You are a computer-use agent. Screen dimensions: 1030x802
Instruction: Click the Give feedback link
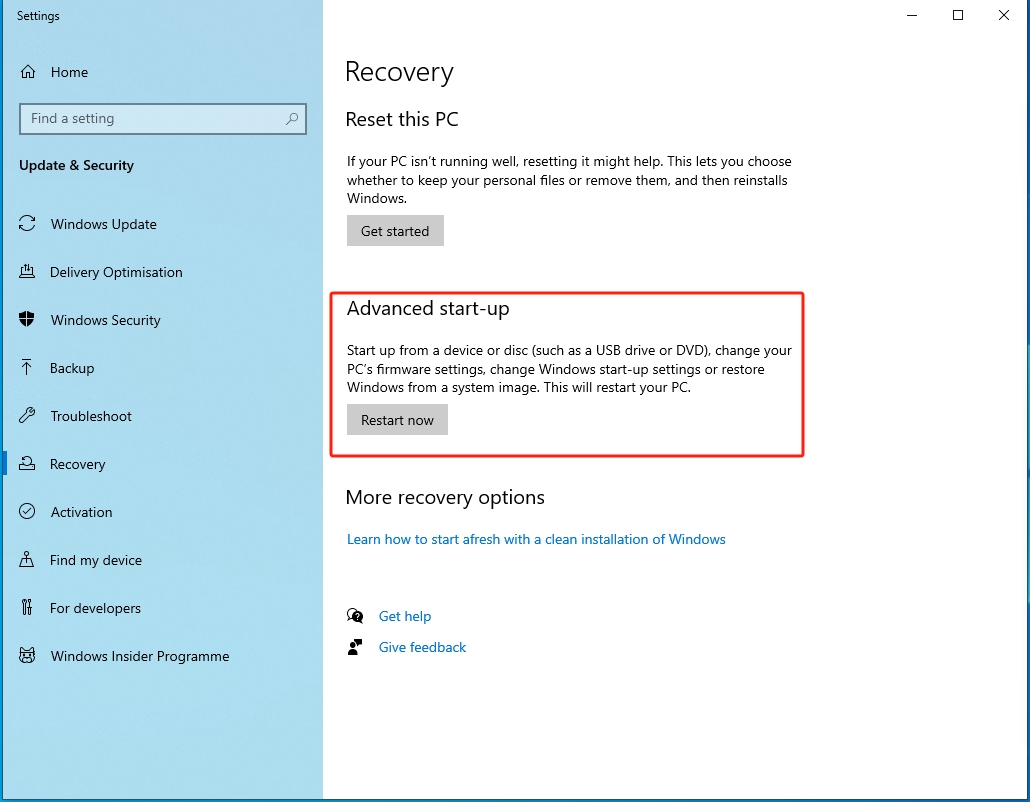422,647
